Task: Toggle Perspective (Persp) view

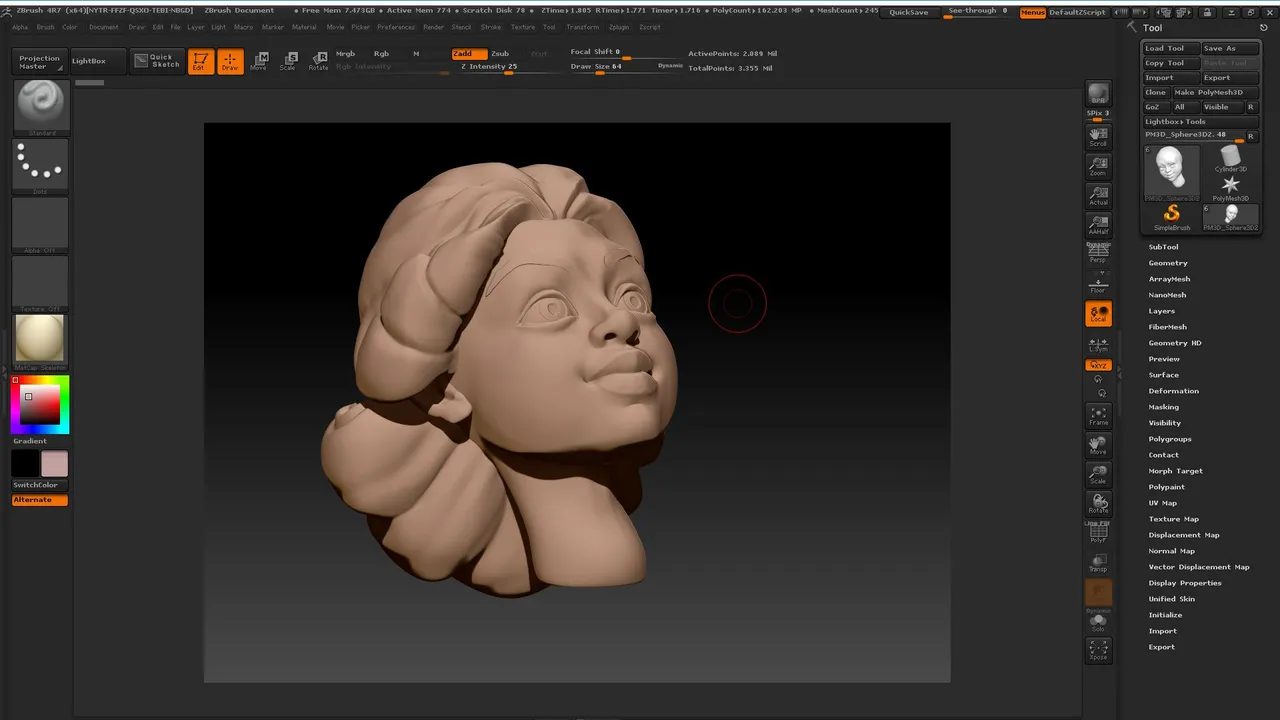Action: point(1098,253)
